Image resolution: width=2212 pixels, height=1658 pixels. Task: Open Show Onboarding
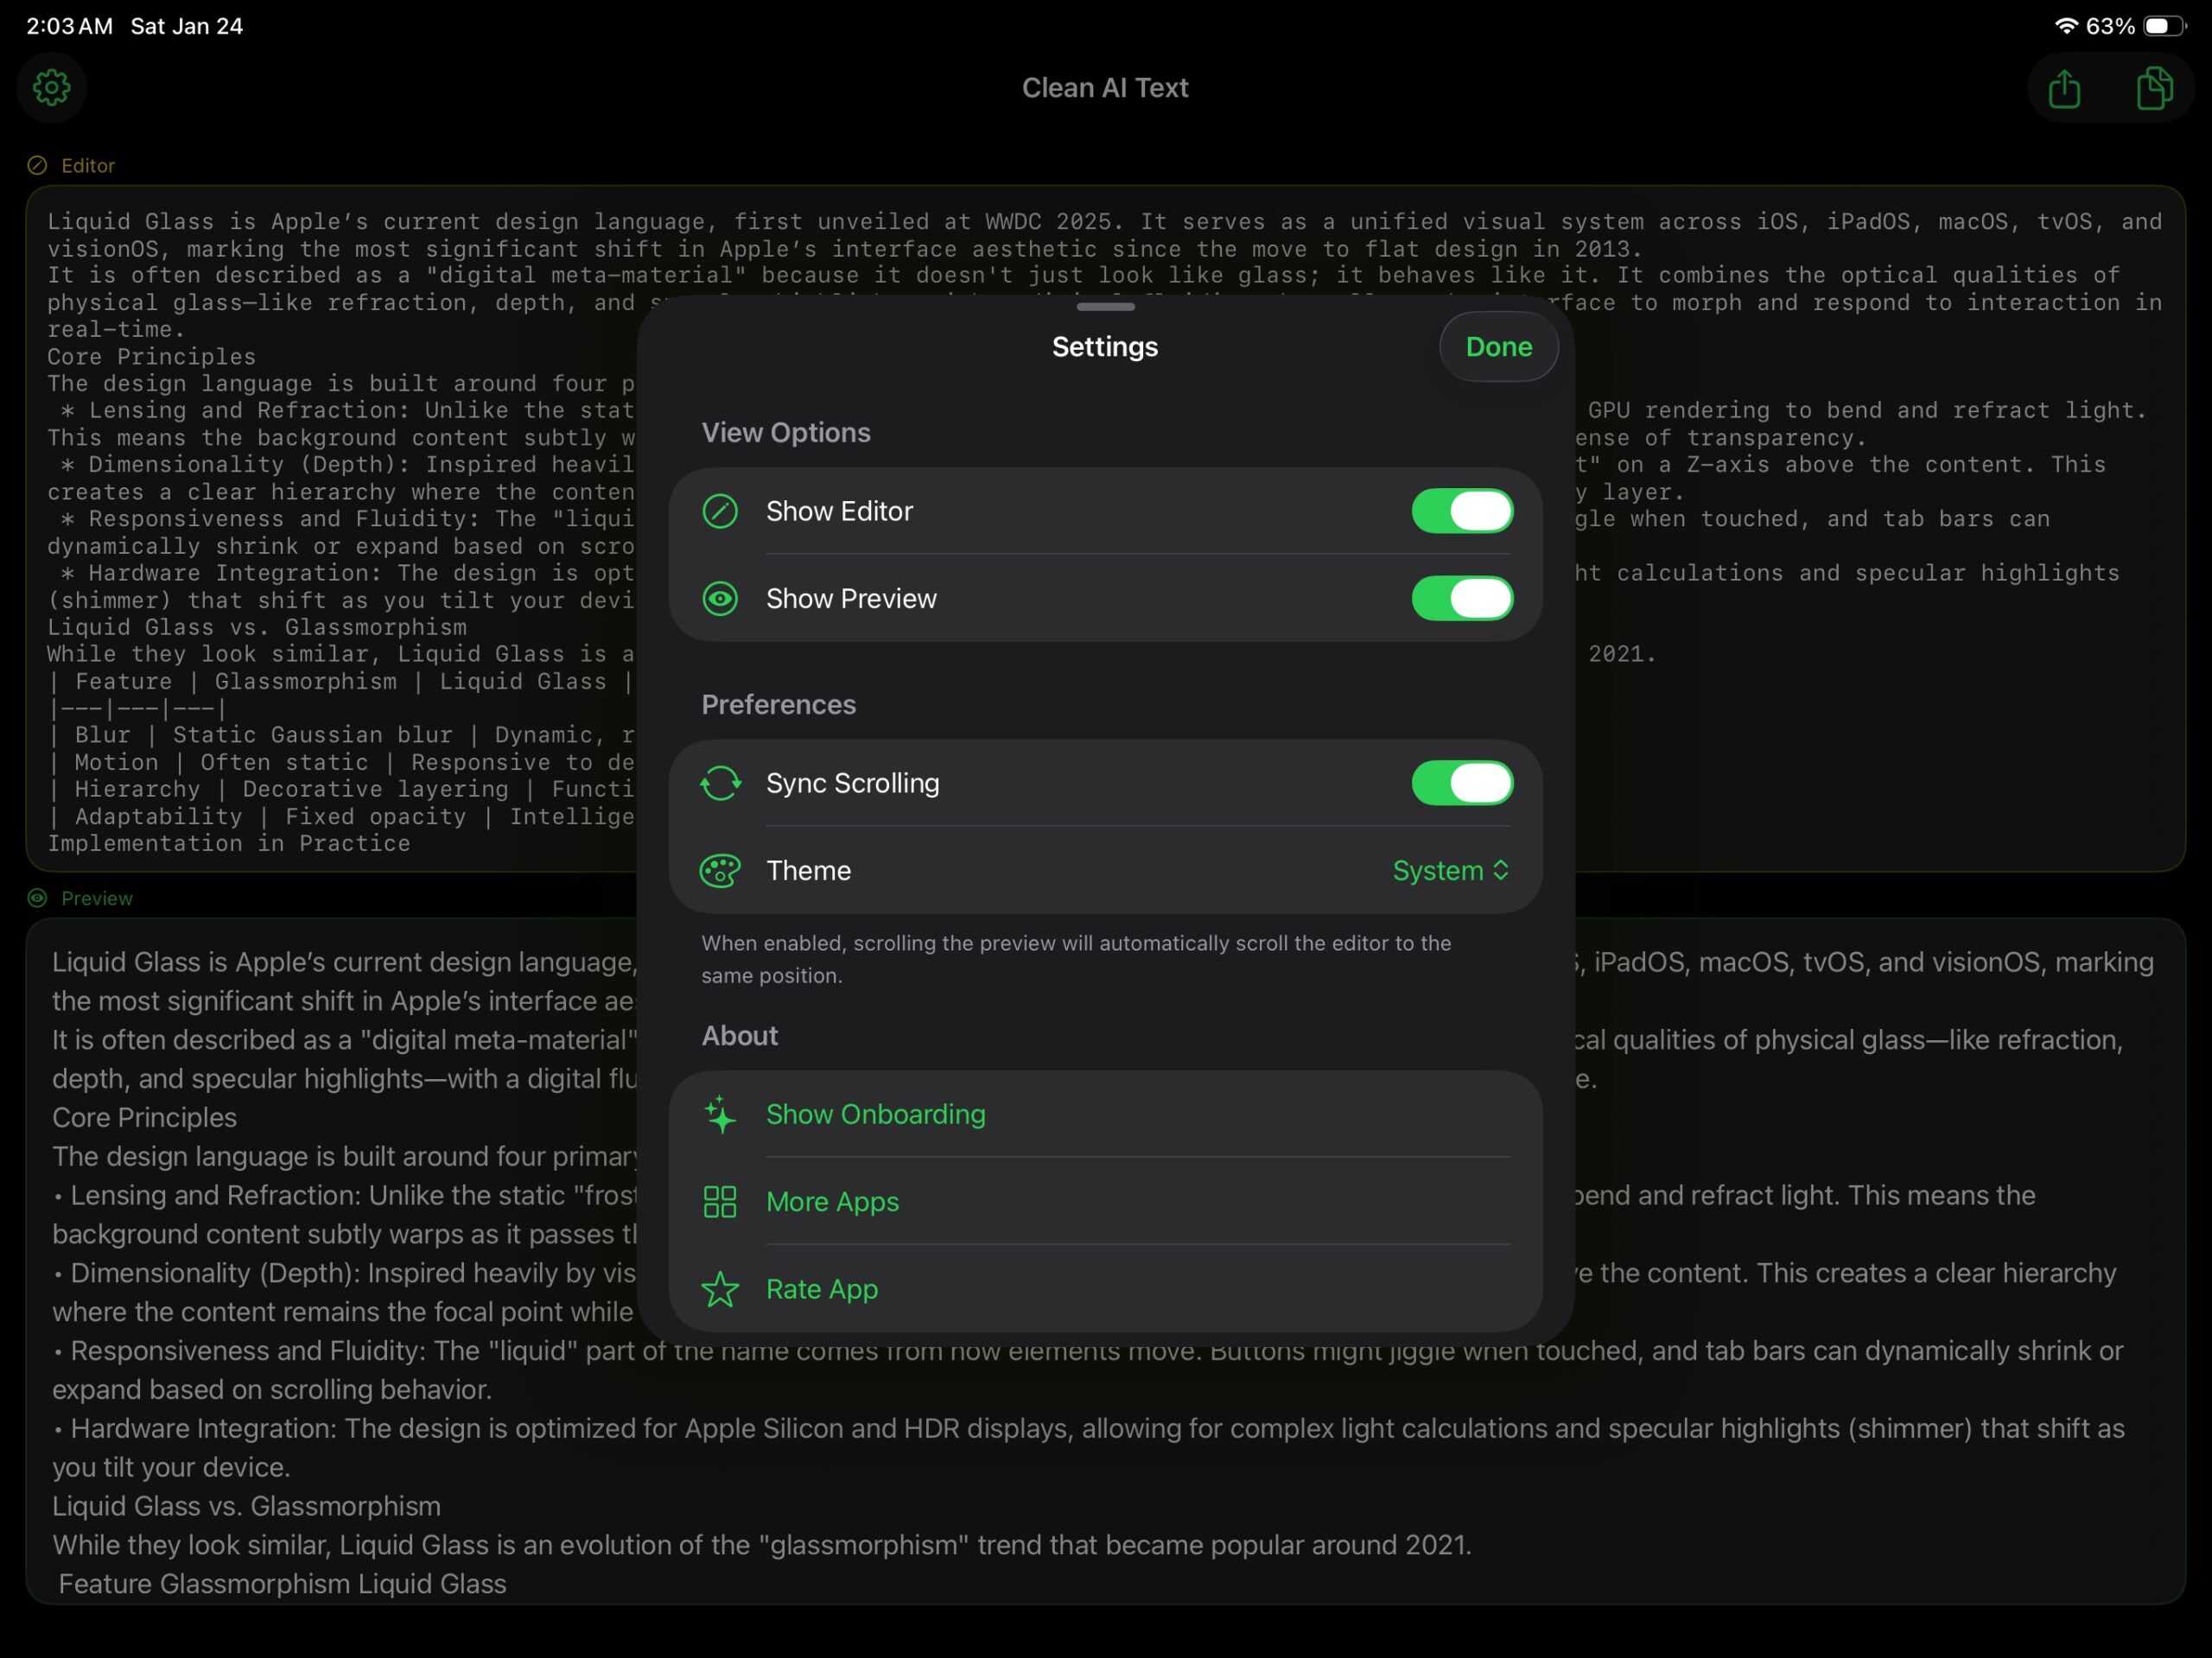[875, 1114]
